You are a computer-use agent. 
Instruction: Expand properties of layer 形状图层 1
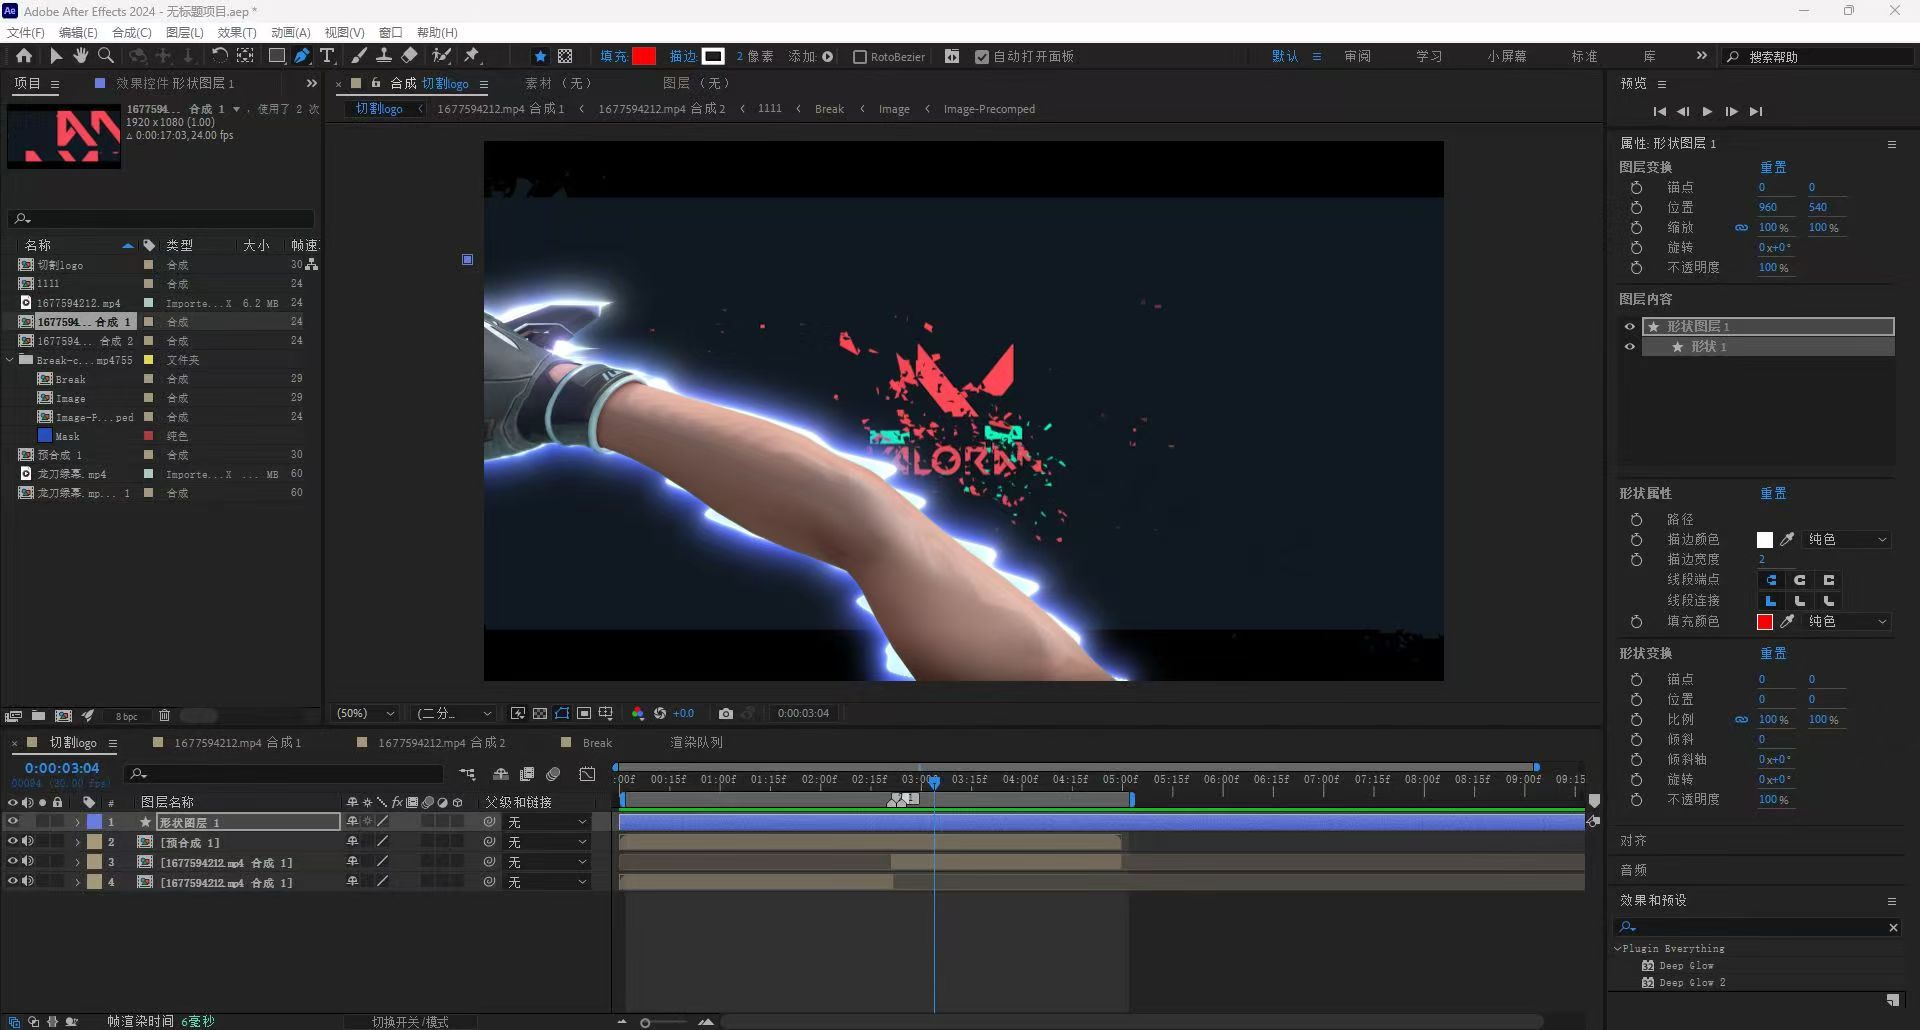pyautogui.click(x=77, y=822)
